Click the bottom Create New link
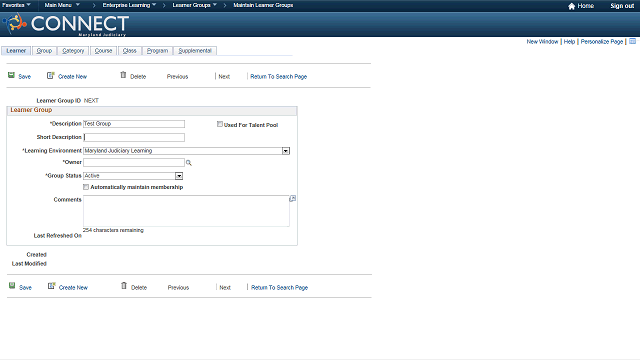640x360 pixels. (x=73, y=288)
